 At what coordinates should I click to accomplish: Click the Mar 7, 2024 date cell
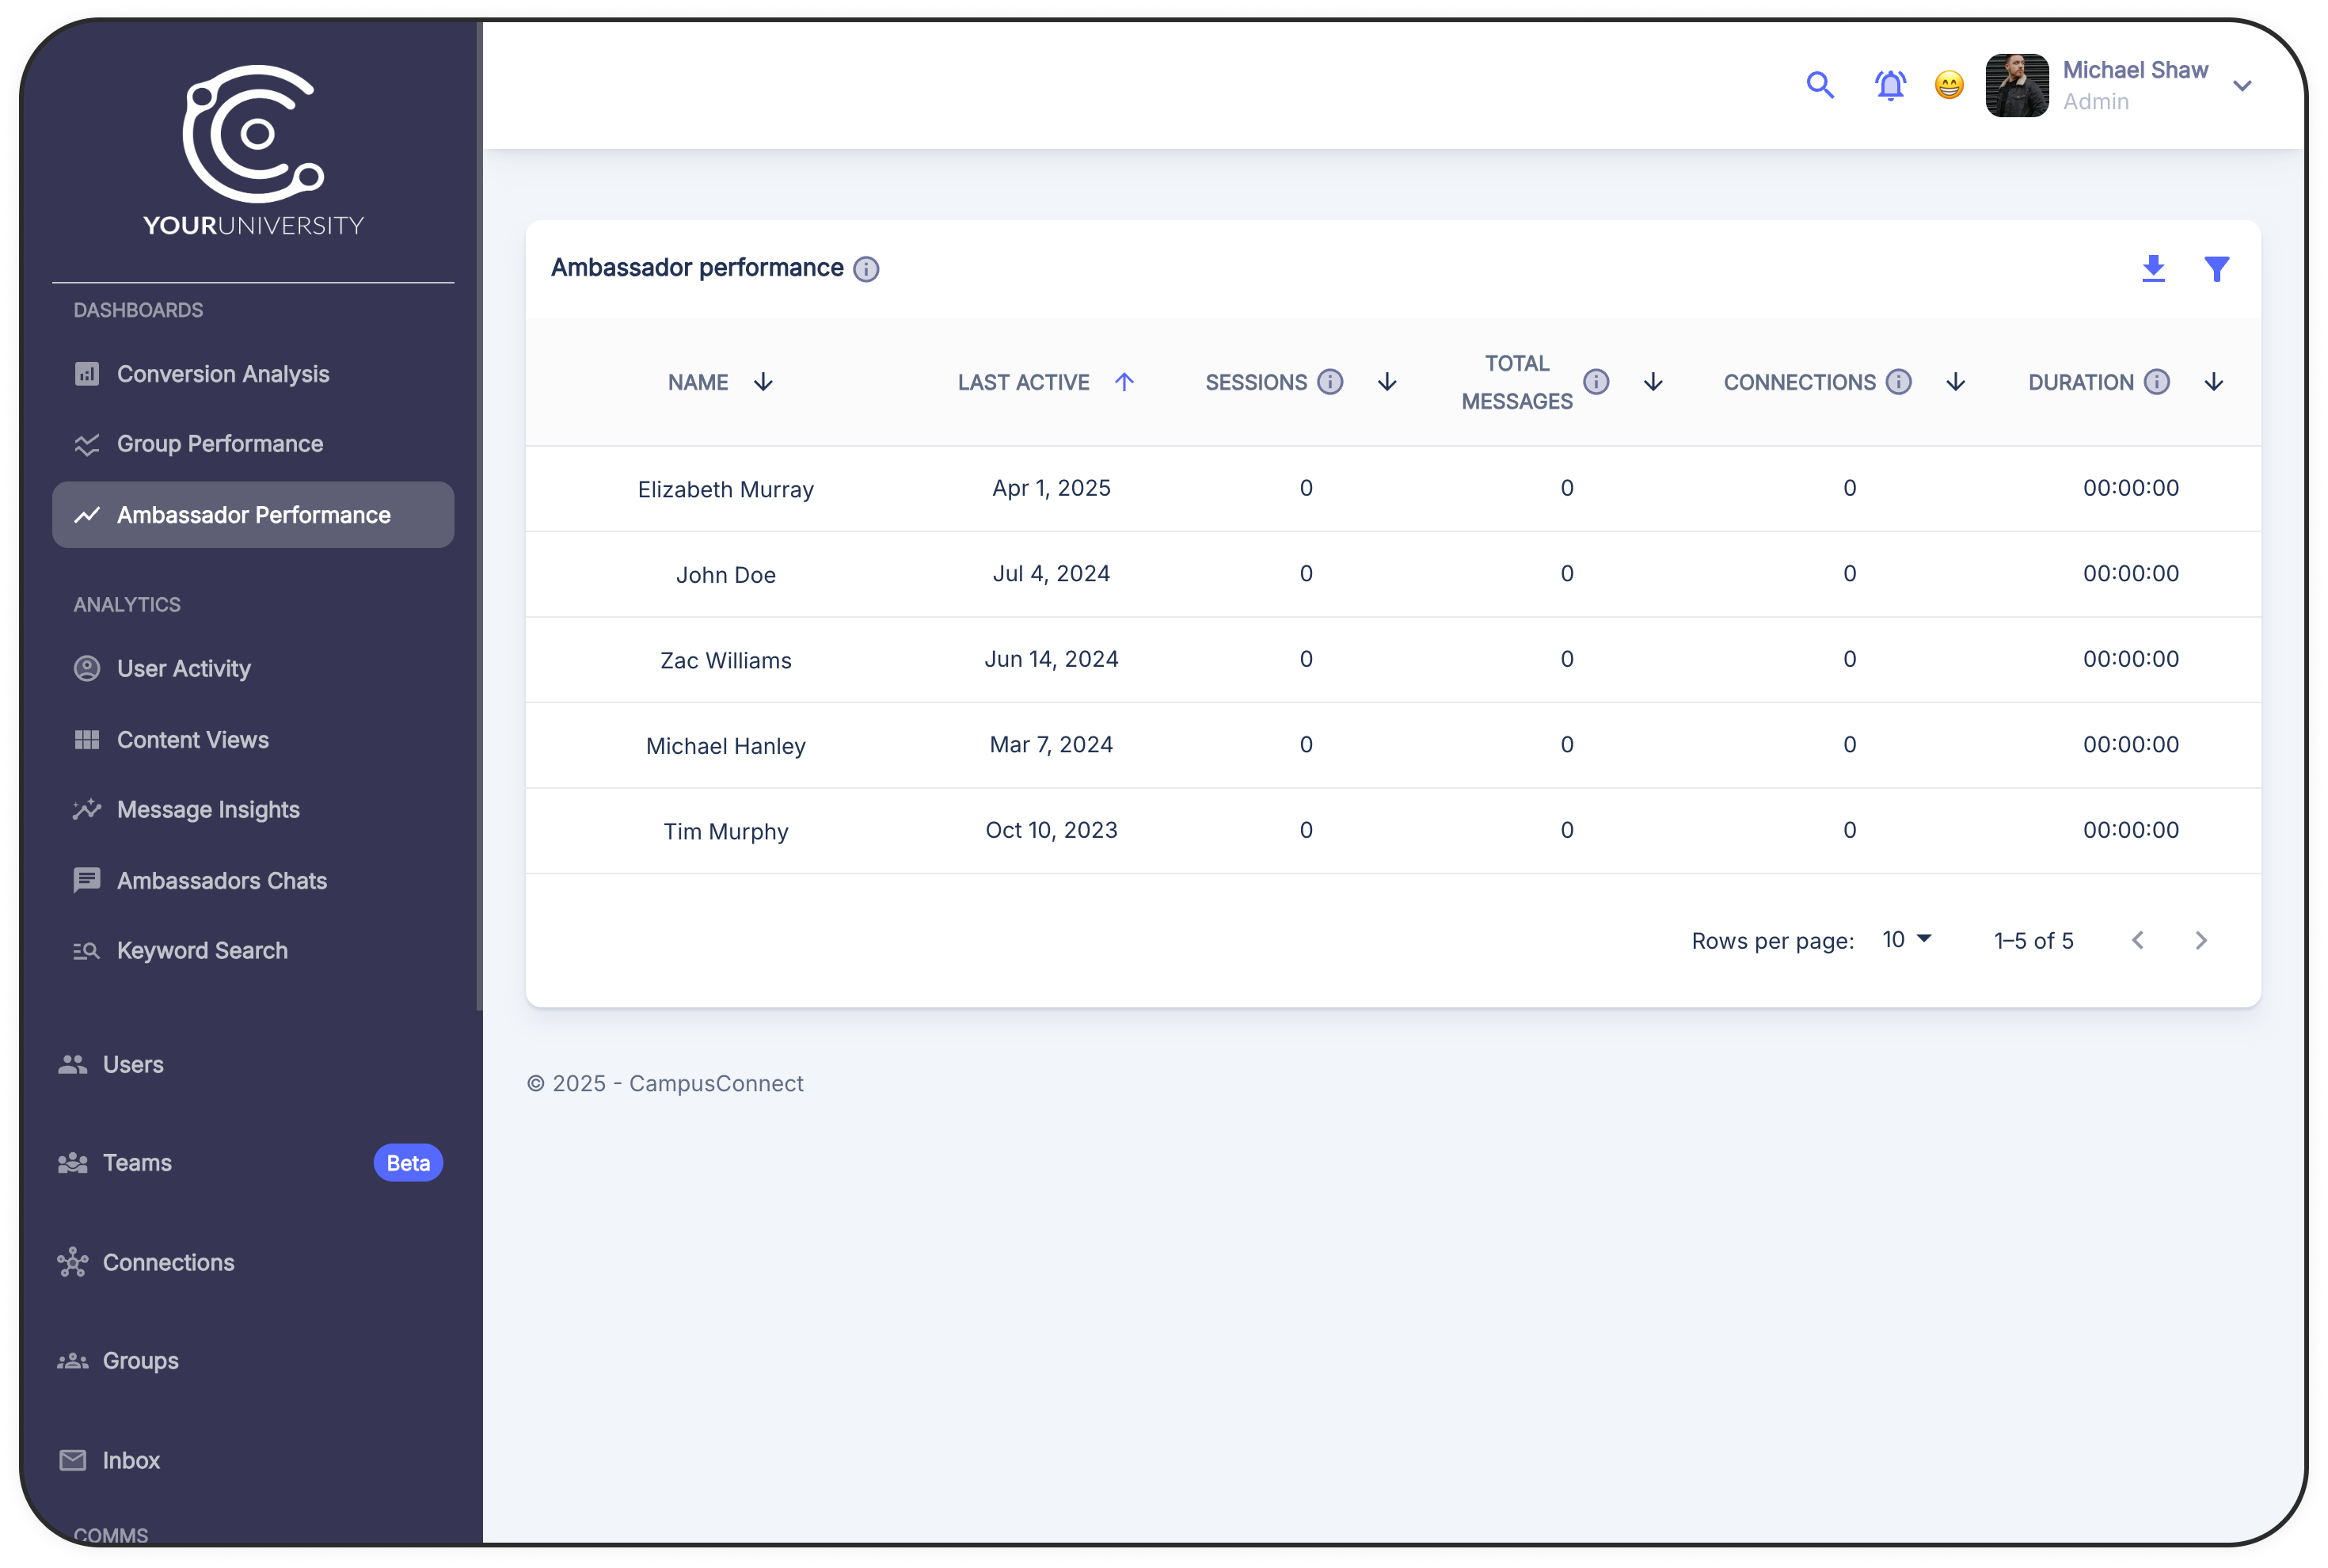[1051, 745]
